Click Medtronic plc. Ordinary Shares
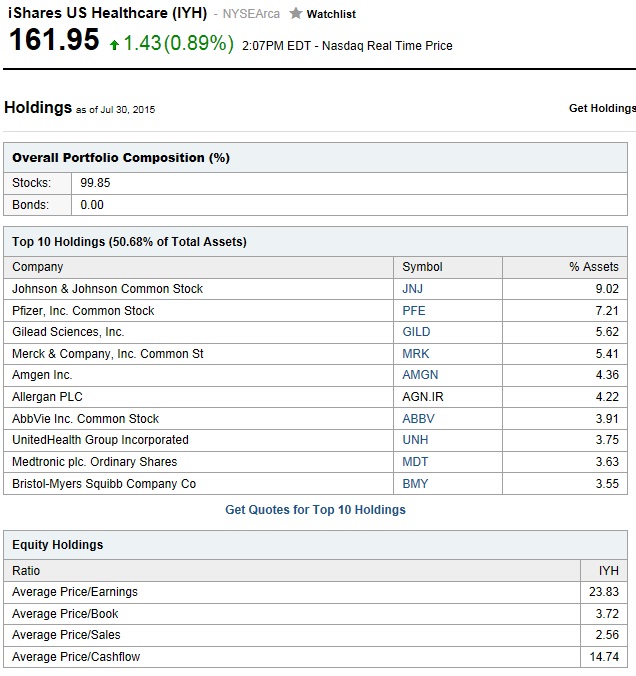The image size is (636, 676). pos(94,462)
